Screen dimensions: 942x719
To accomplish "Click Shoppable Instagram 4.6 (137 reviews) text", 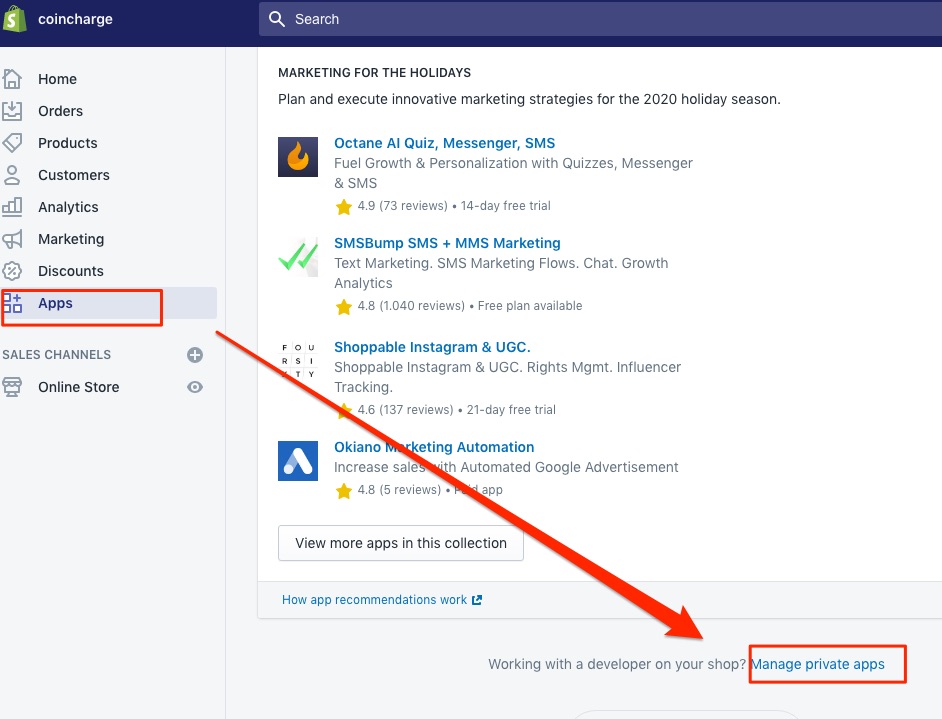I will point(406,410).
